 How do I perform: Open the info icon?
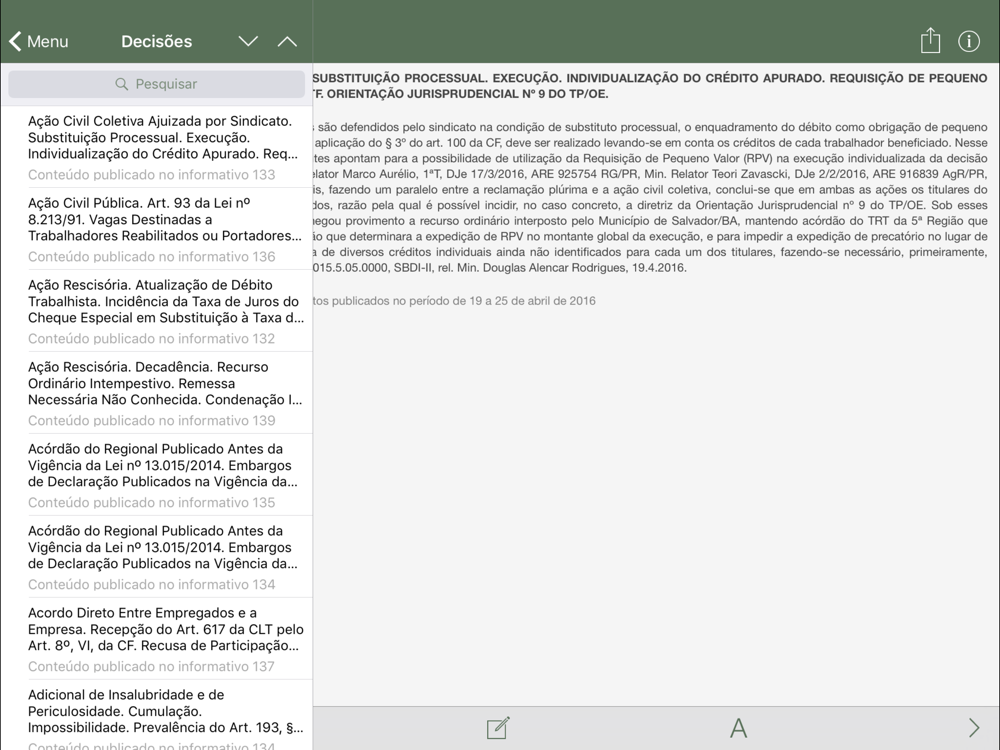click(x=969, y=41)
